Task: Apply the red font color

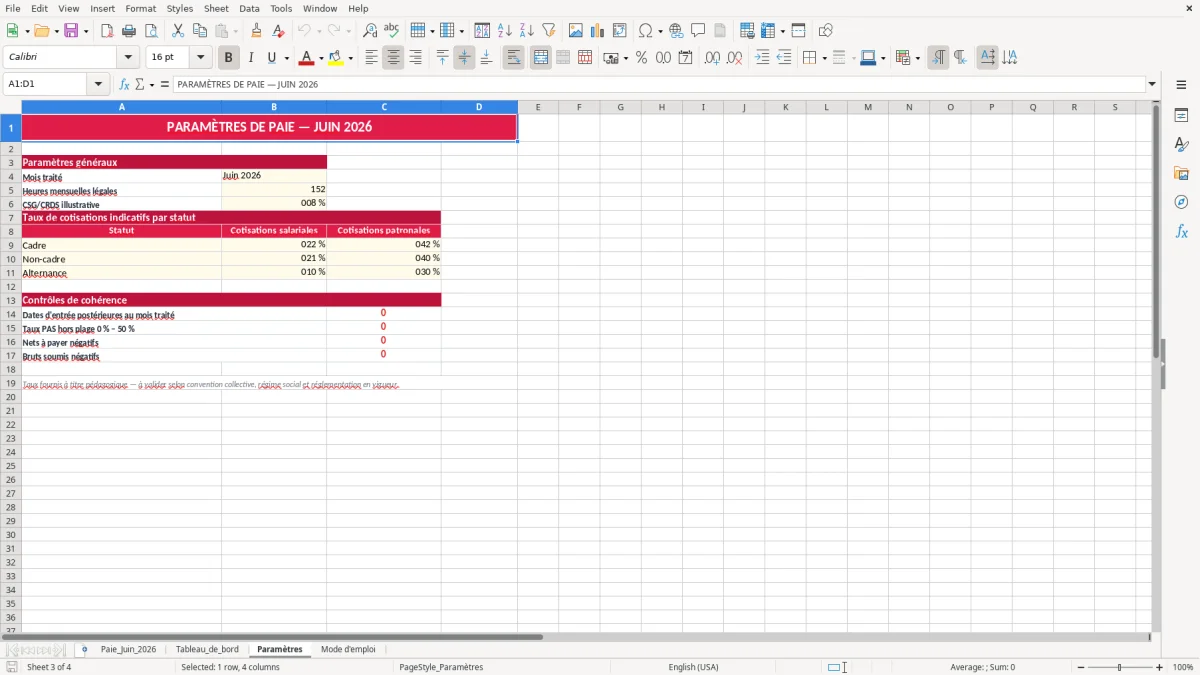Action: (306, 58)
